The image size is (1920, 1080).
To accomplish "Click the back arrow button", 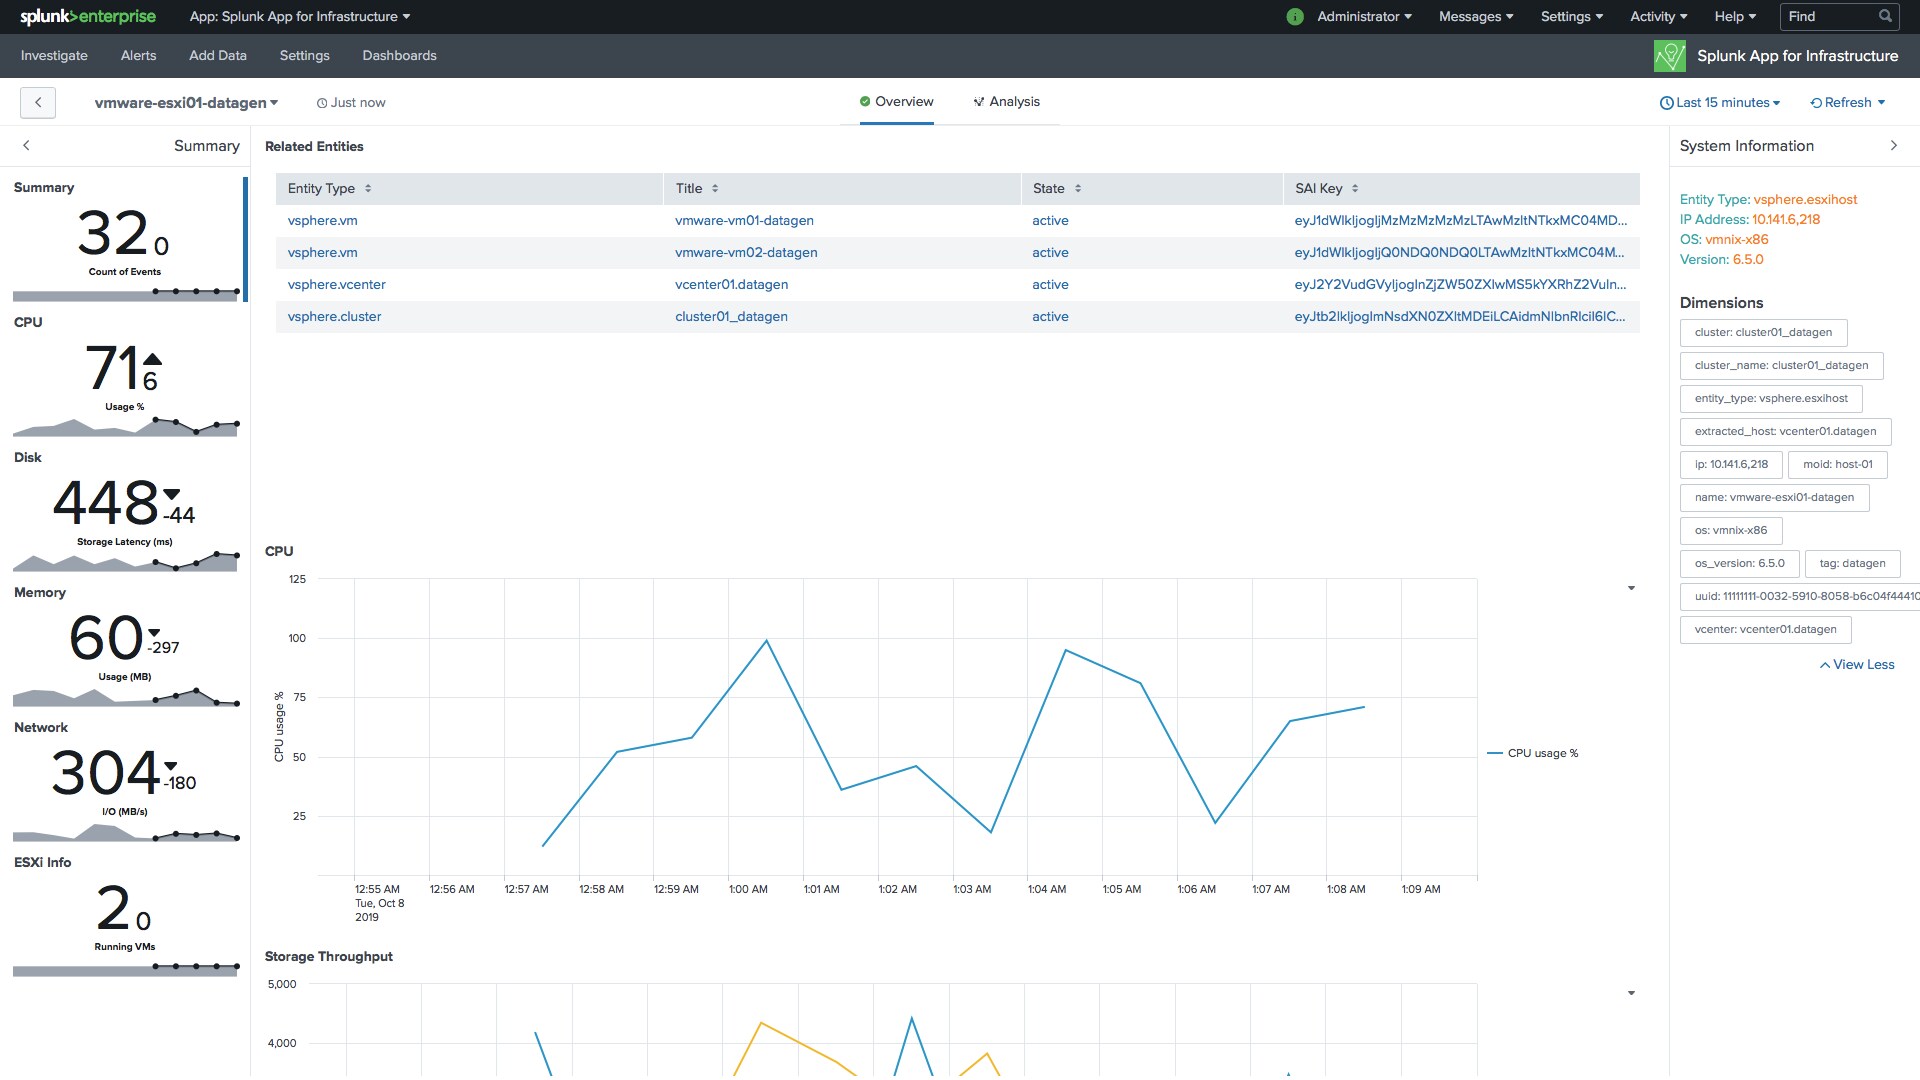I will [38, 102].
